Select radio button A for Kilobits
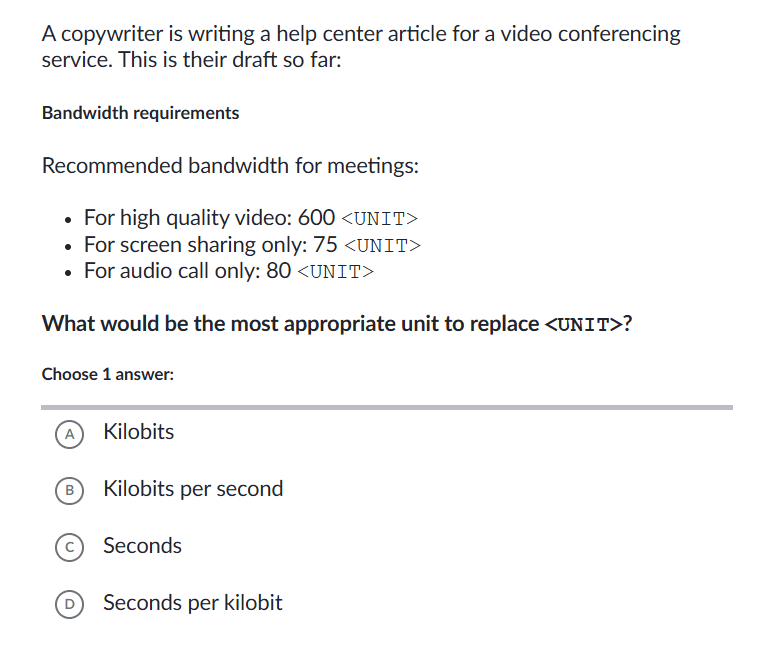 [x=69, y=433]
